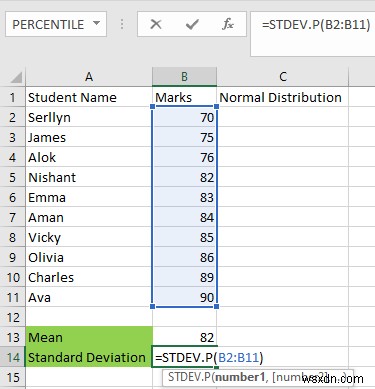375x389 pixels.
Task: Click empty cell C2 beside Serllyn
Action: pyautogui.click(x=283, y=117)
